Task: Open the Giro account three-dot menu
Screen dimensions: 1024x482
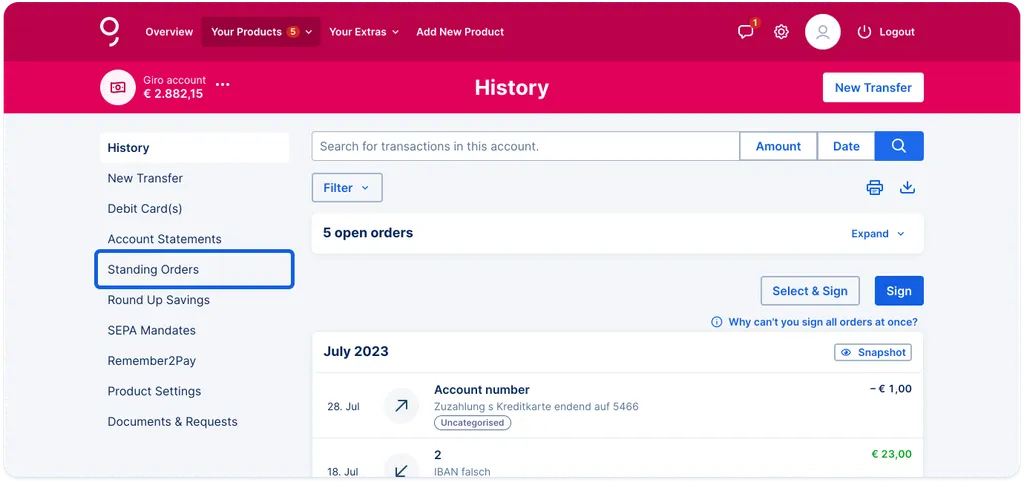Action: tap(223, 85)
